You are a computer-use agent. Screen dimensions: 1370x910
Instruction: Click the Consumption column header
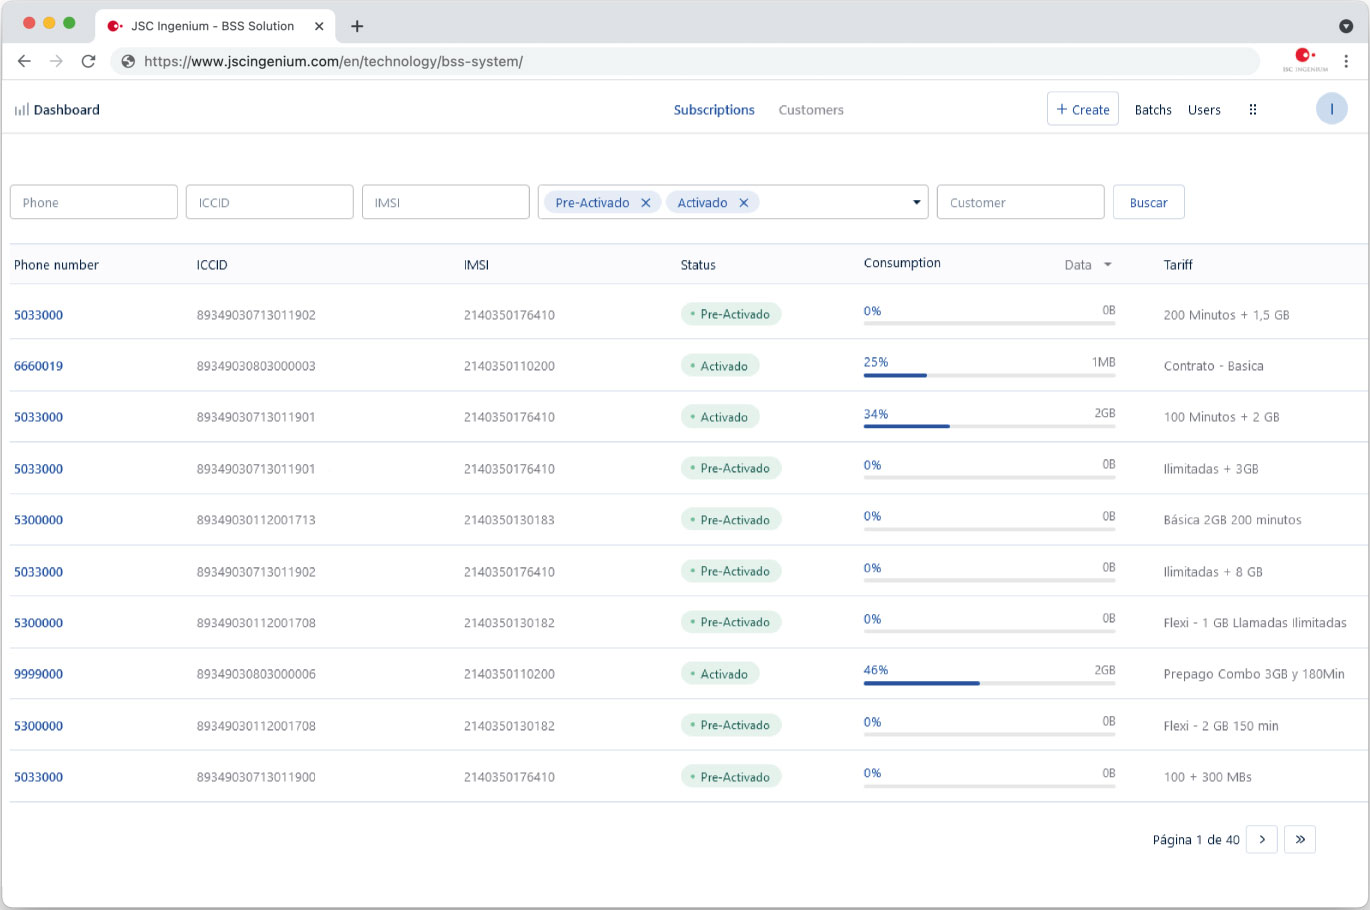point(902,263)
